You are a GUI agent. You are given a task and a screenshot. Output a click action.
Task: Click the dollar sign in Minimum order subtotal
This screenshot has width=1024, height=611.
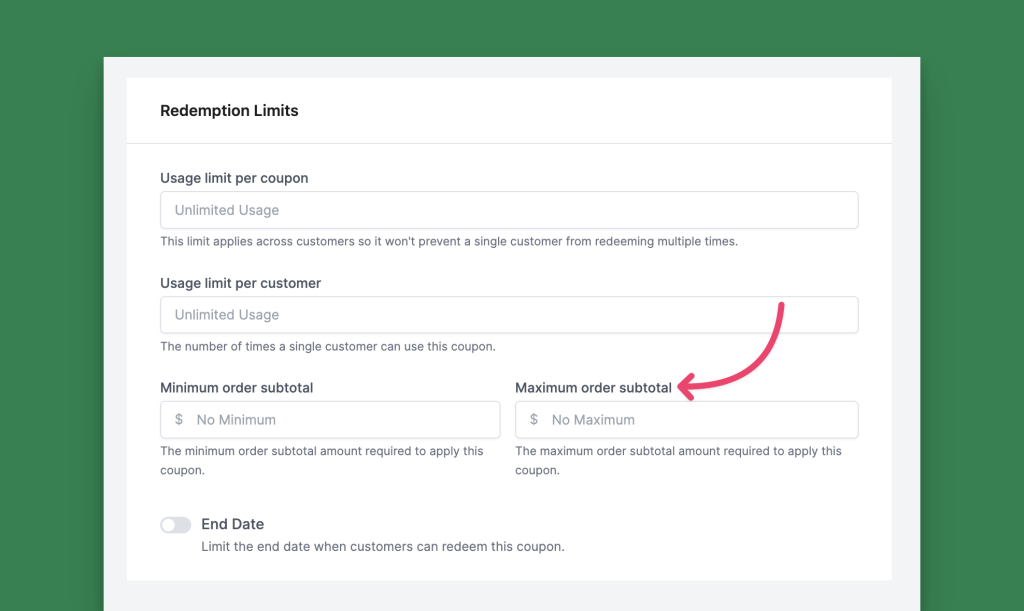click(x=179, y=420)
